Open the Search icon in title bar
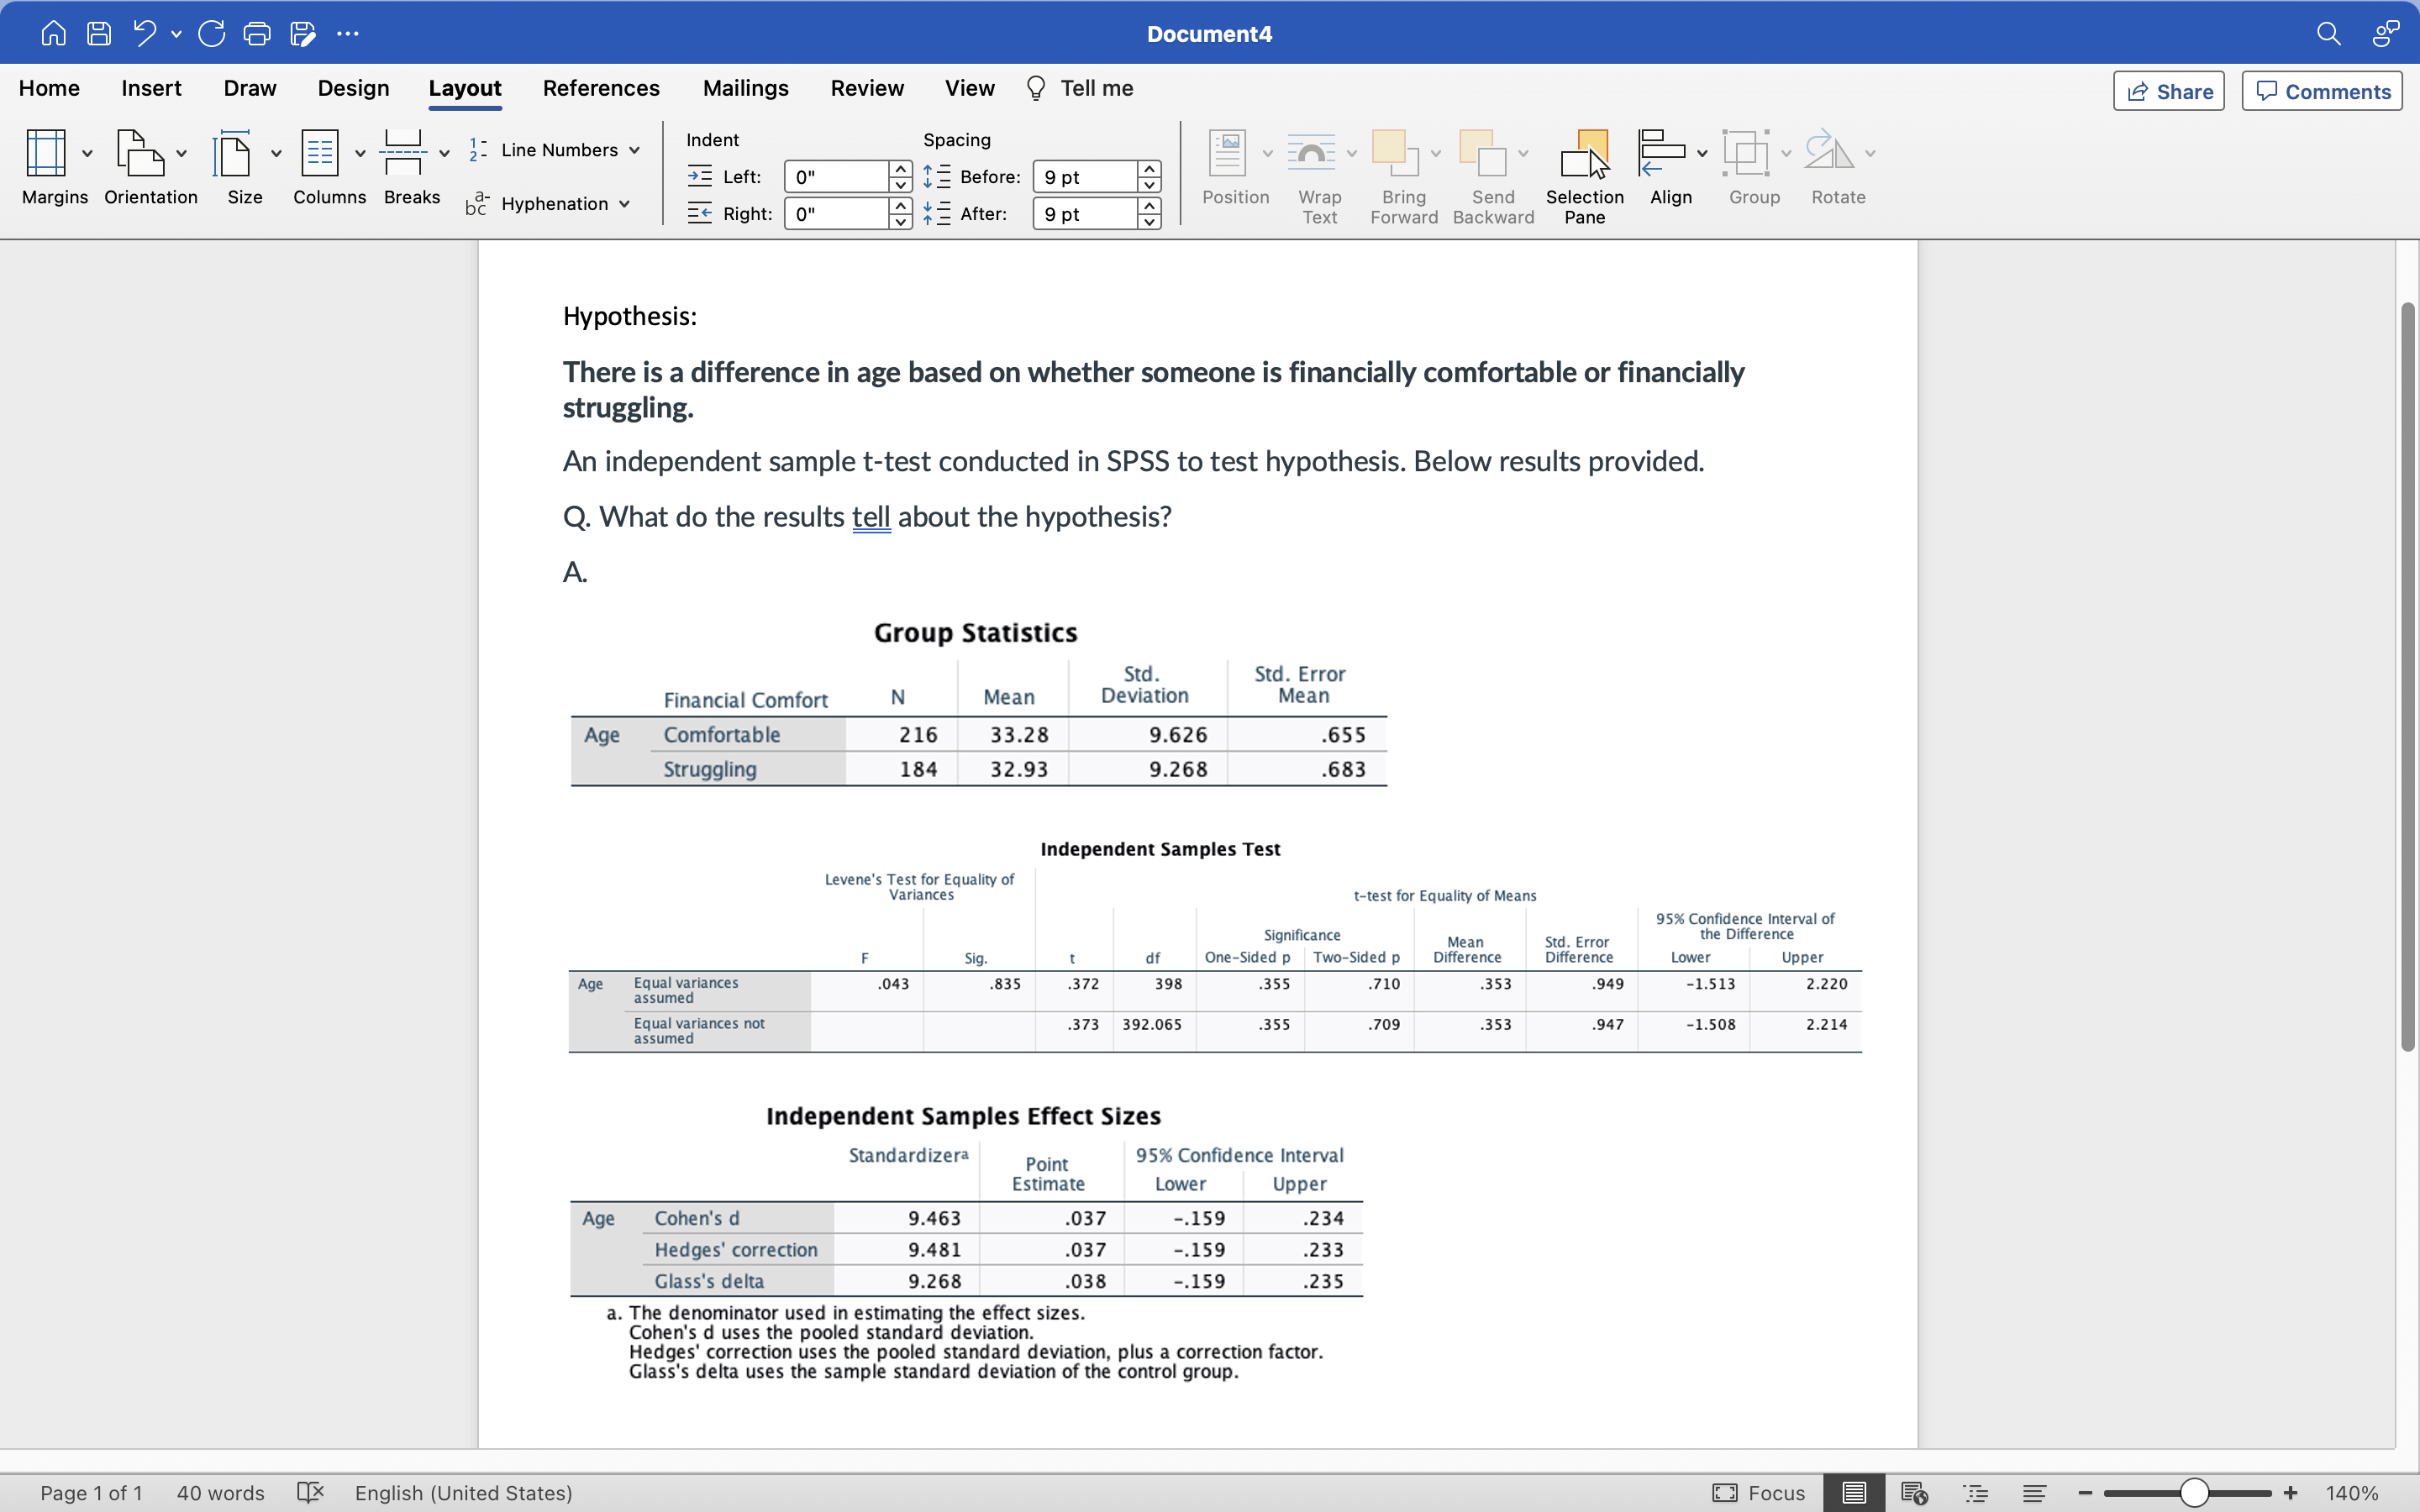The height and width of the screenshot is (1512, 2420). [2328, 33]
